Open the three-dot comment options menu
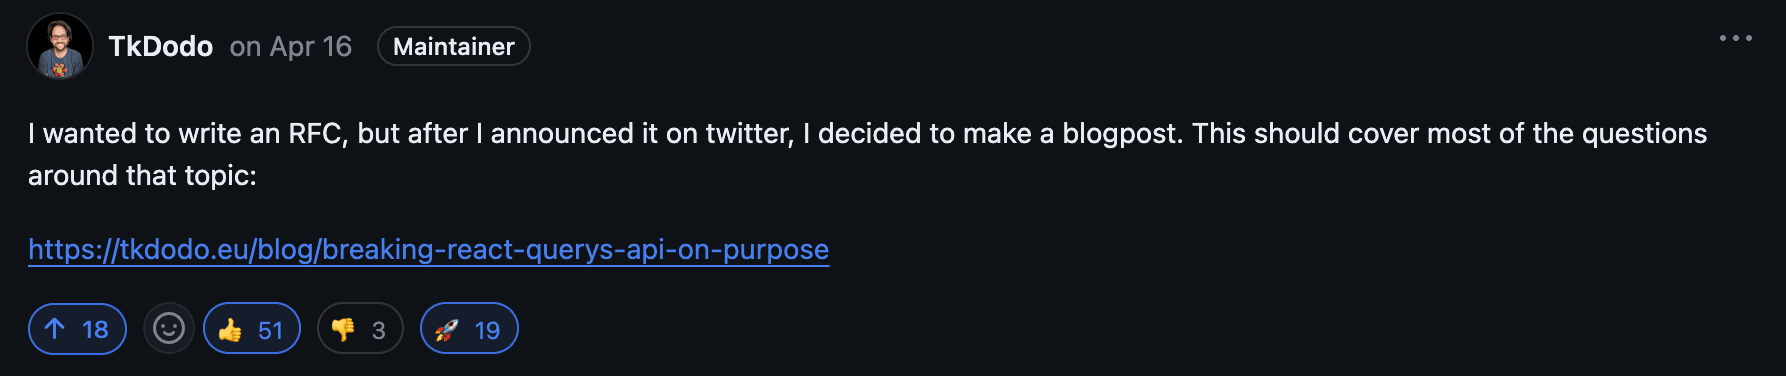Image resolution: width=1786 pixels, height=376 pixels. [1735, 38]
